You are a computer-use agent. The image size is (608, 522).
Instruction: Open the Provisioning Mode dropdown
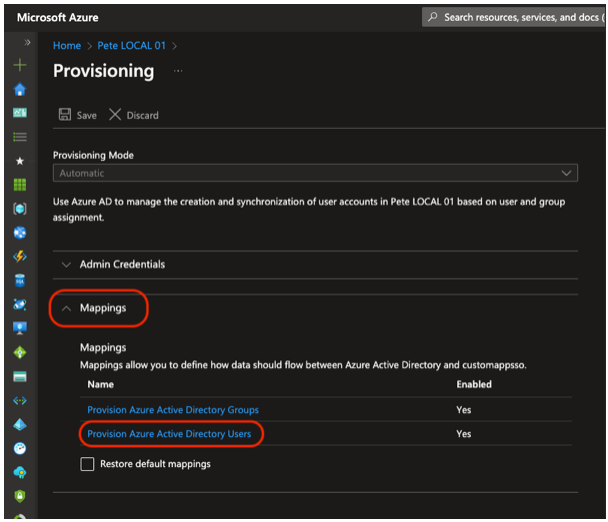pyautogui.click(x=315, y=173)
